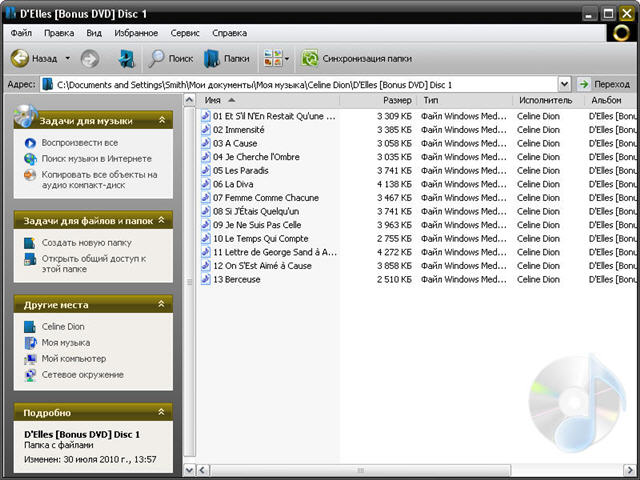
Task: Click the Forward arrow button
Action: pos(90,59)
